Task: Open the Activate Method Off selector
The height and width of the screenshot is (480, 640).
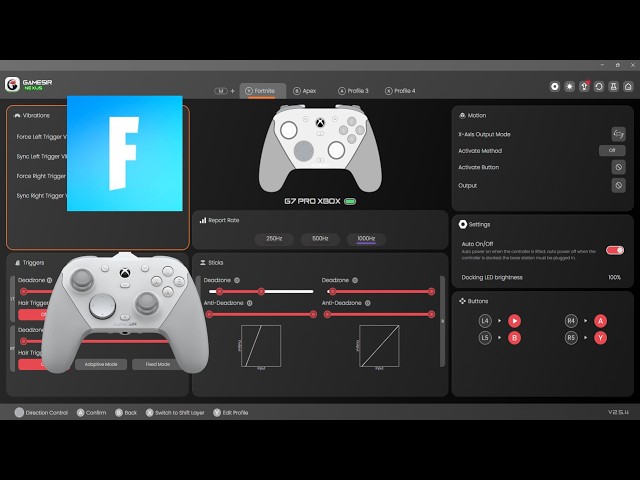Action: tap(612, 151)
